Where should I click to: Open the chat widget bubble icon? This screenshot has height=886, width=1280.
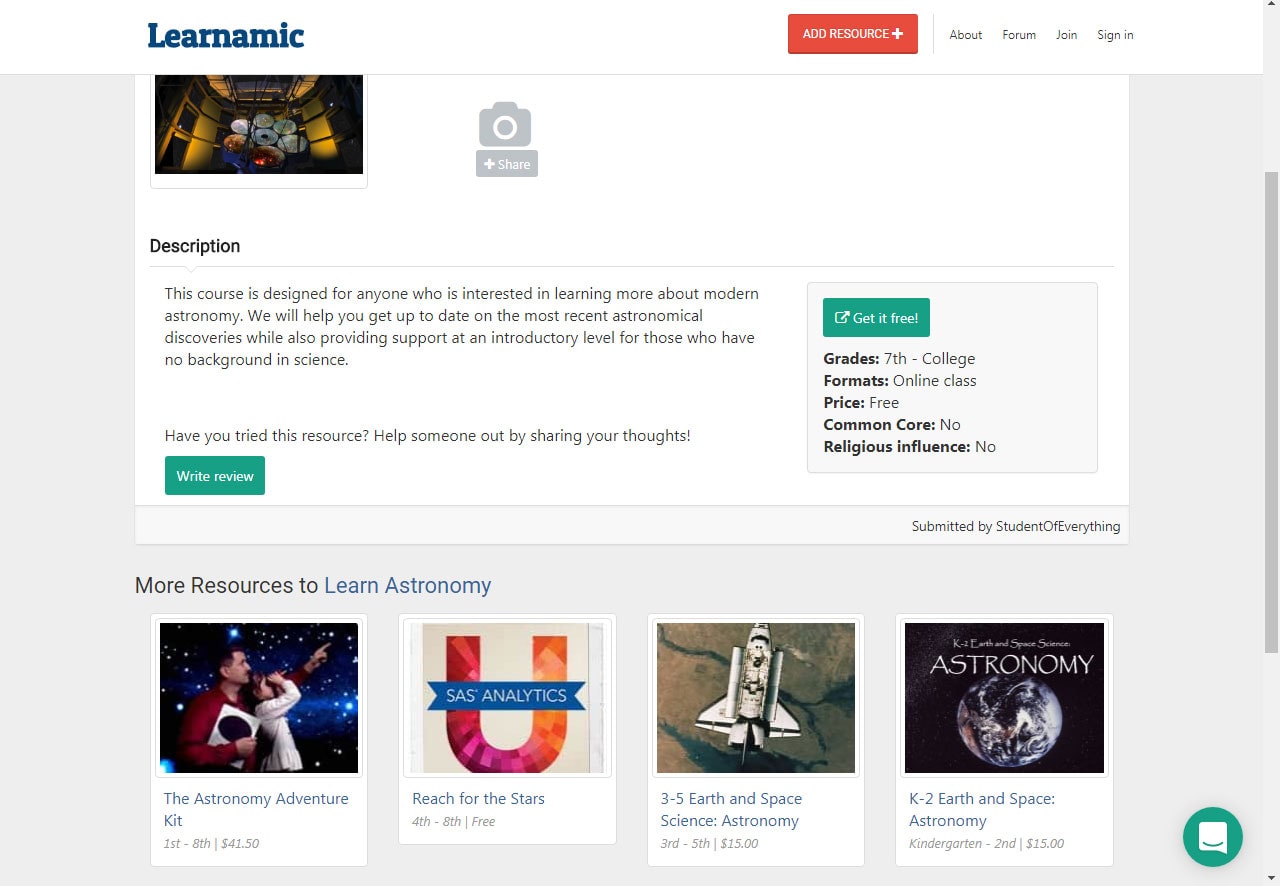click(1212, 836)
